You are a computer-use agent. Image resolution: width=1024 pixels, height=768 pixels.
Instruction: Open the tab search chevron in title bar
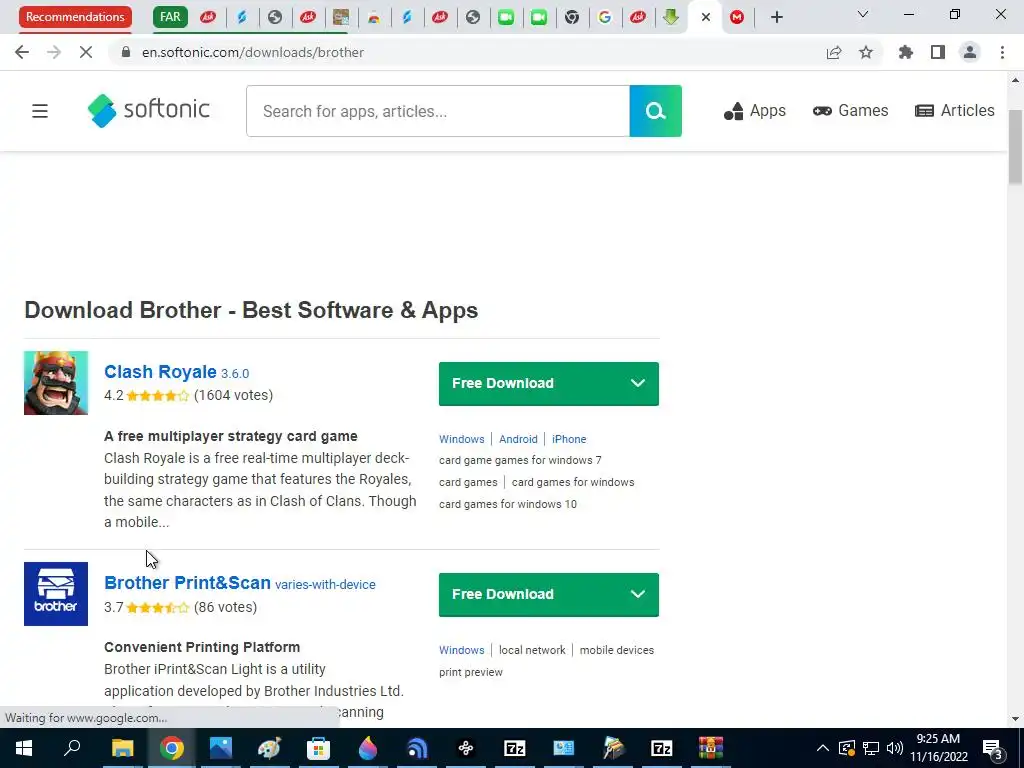click(x=863, y=14)
